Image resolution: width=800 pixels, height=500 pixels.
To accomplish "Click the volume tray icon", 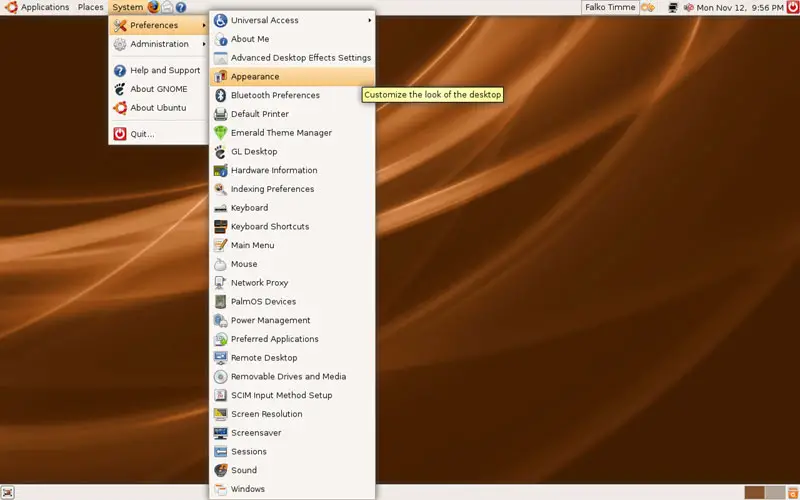I will (x=688, y=8).
